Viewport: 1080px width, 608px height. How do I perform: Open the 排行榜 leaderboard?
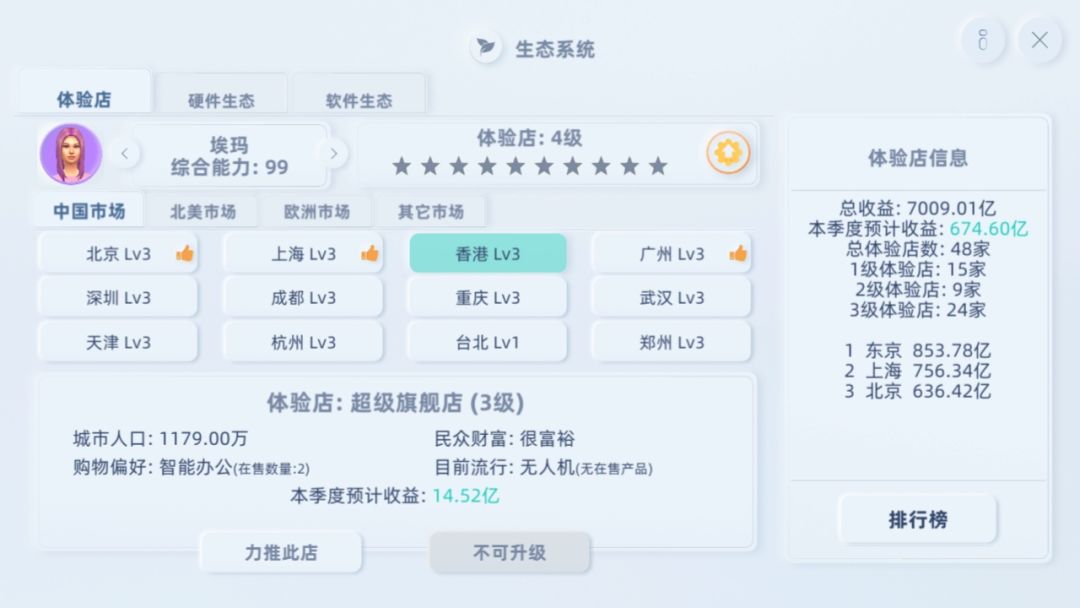(918, 520)
